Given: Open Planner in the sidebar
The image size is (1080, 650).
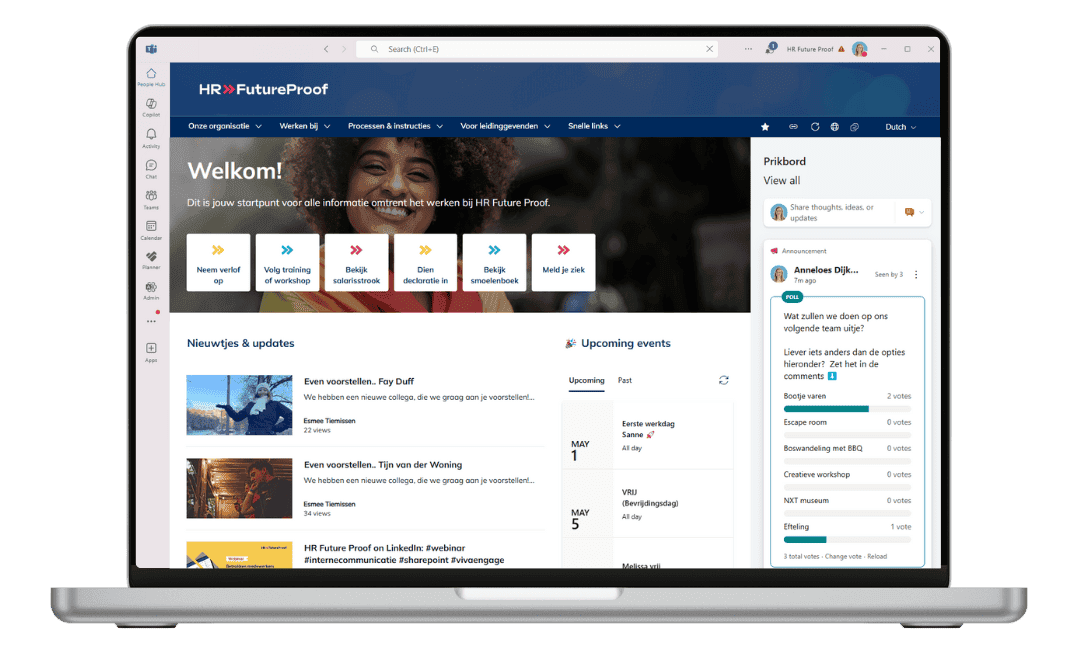Looking at the screenshot, I should click(x=151, y=260).
